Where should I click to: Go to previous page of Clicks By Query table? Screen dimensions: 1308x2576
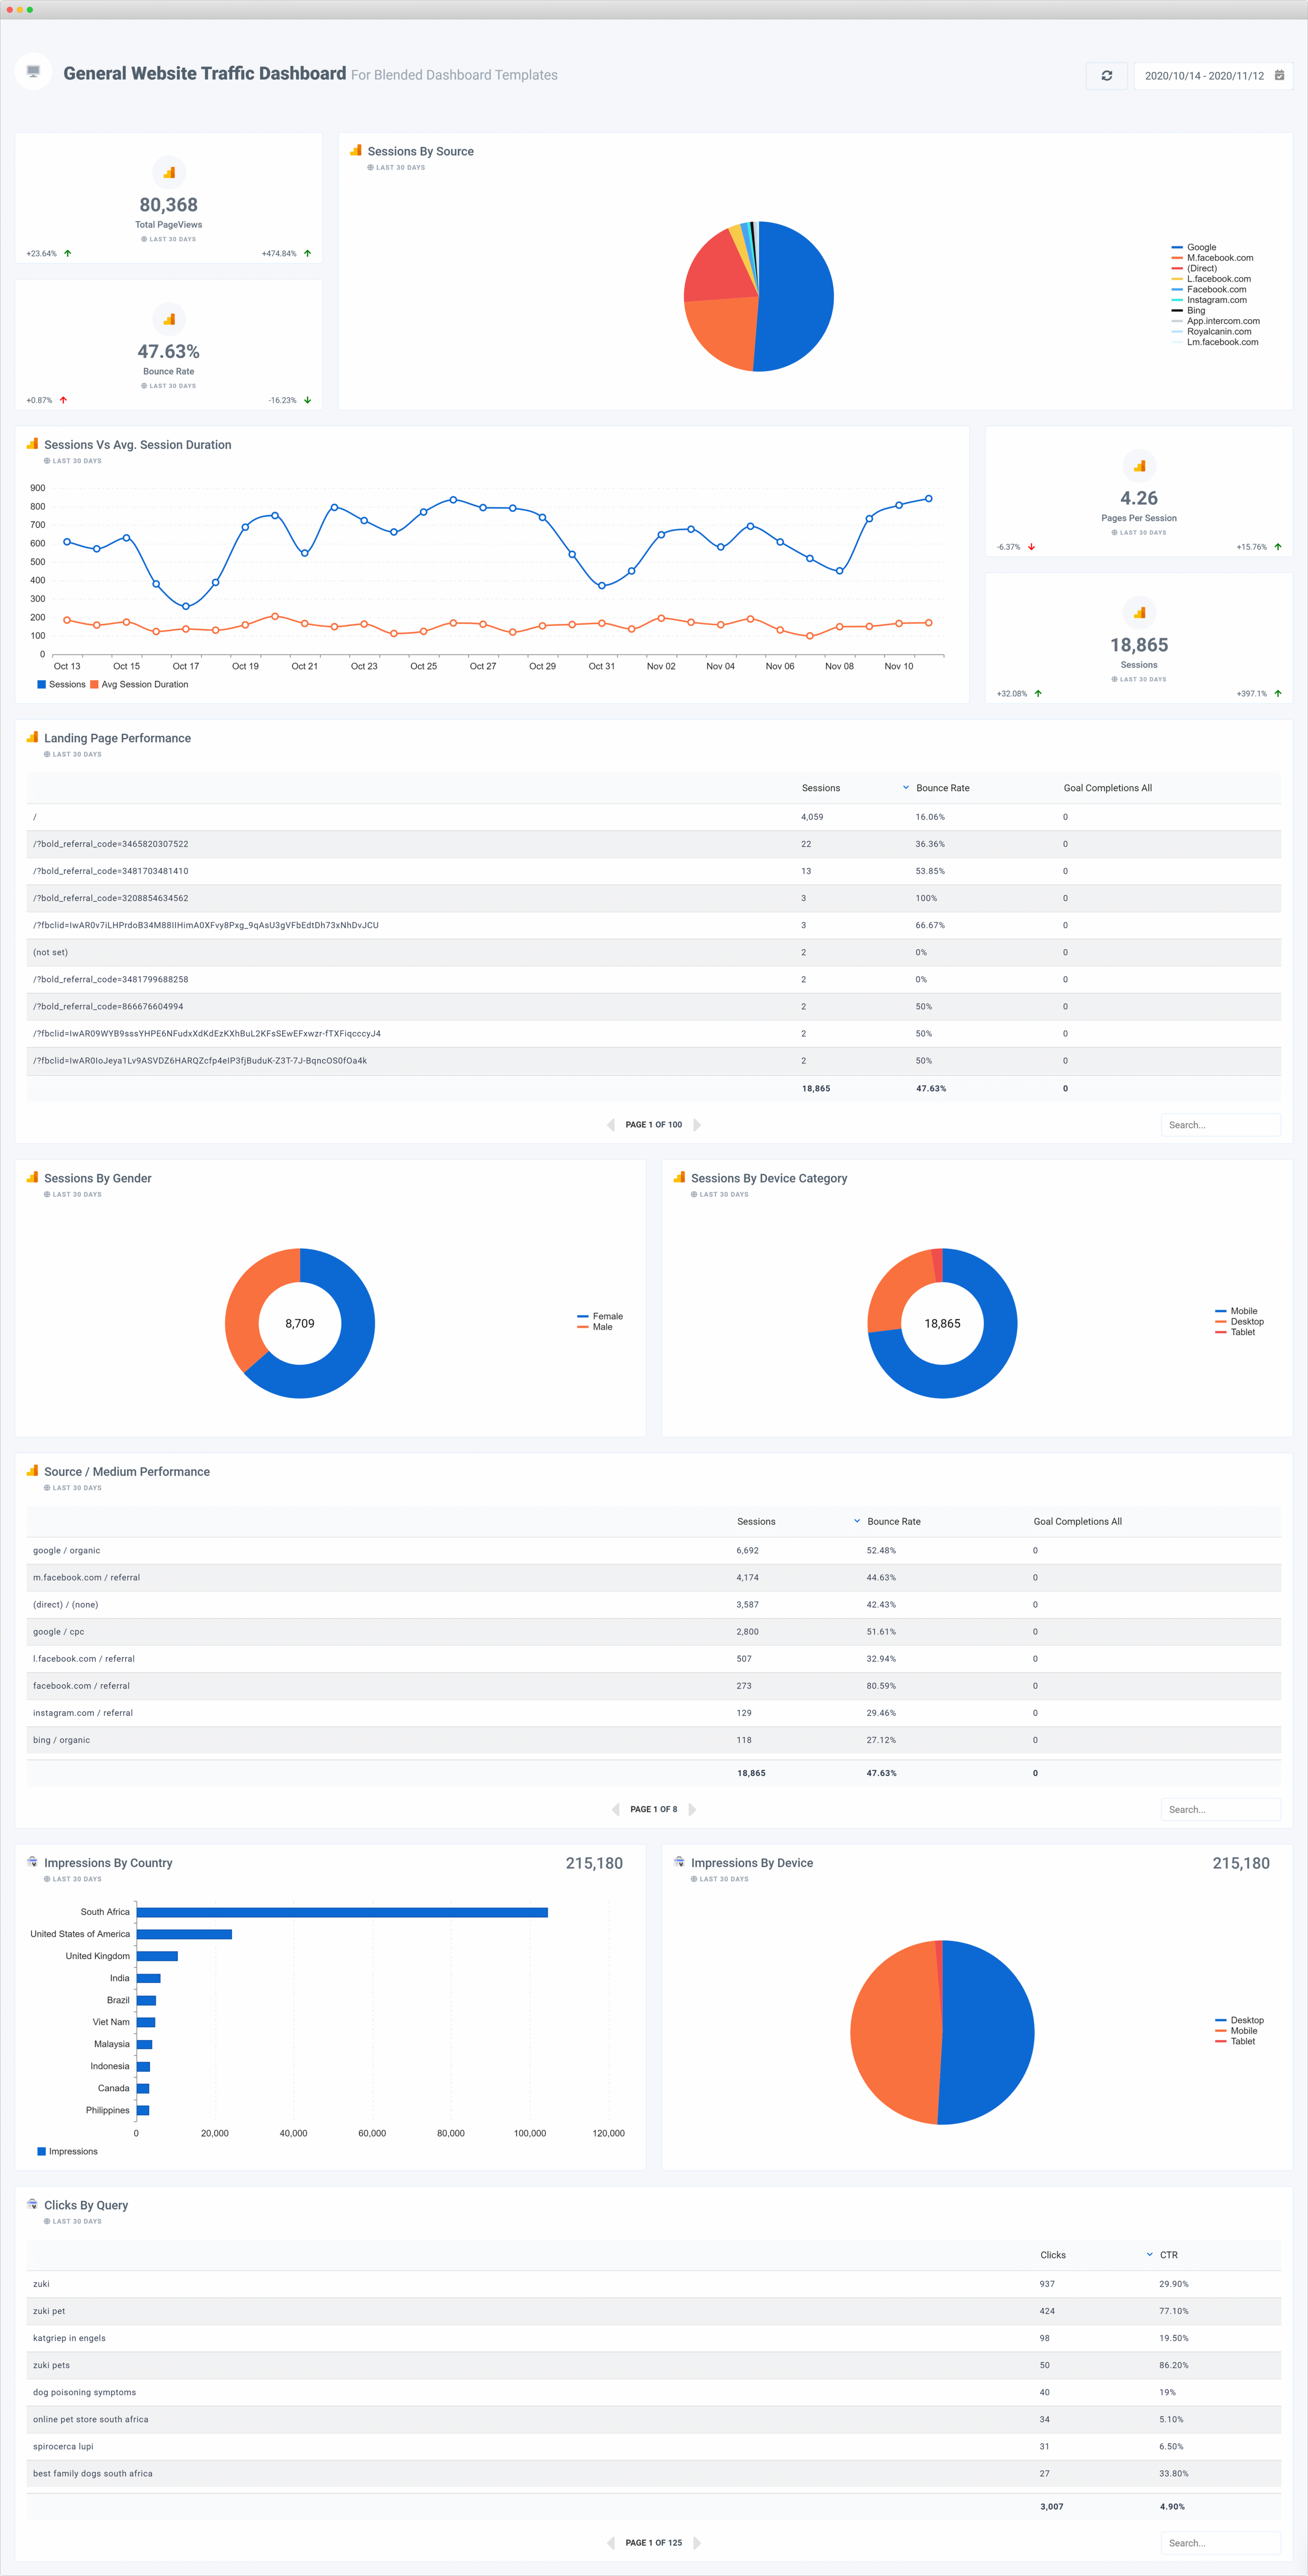click(611, 2543)
